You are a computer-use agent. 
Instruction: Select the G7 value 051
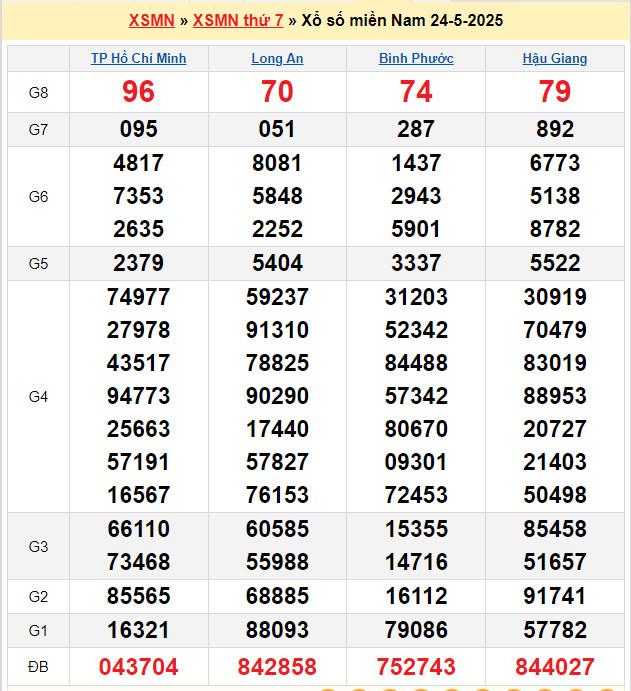pyautogui.click(x=277, y=129)
